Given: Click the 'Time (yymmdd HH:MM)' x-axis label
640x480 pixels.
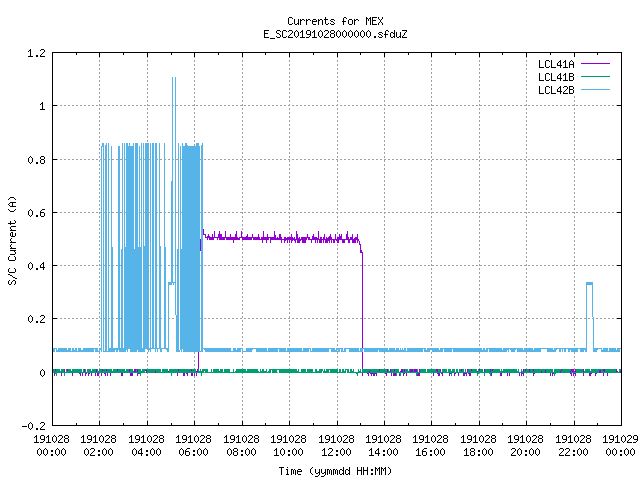Looking at the screenshot, I should pyautogui.click(x=335, y=471).
